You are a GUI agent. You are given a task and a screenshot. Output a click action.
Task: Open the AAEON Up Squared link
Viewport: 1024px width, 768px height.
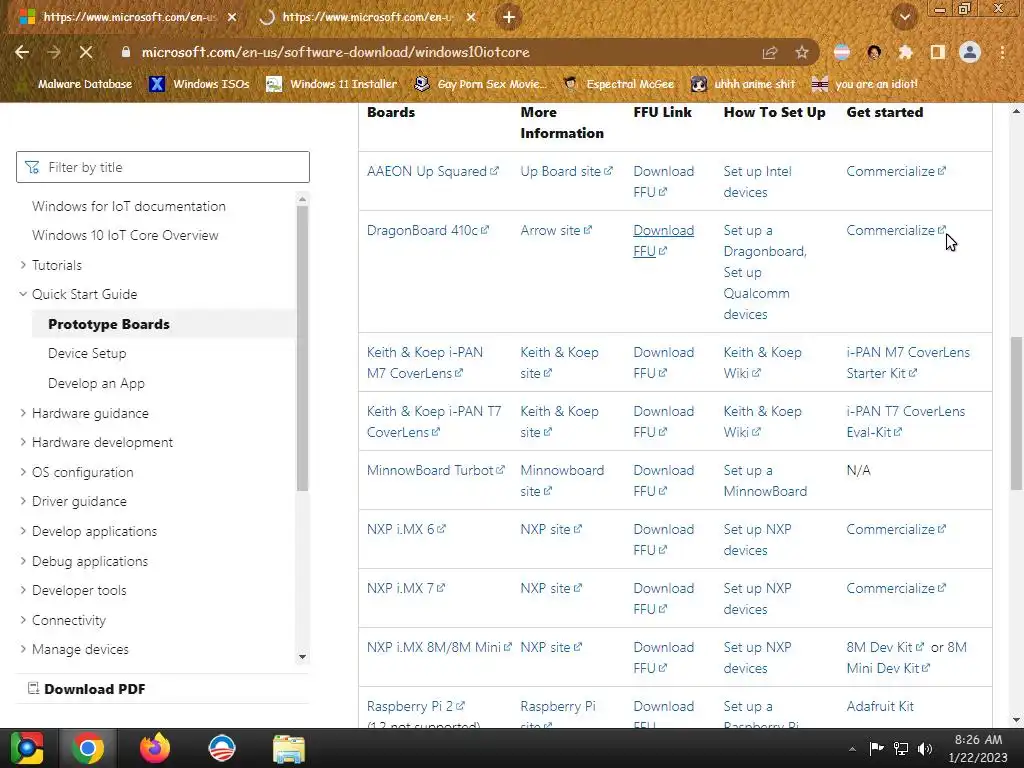coord(432,171)
